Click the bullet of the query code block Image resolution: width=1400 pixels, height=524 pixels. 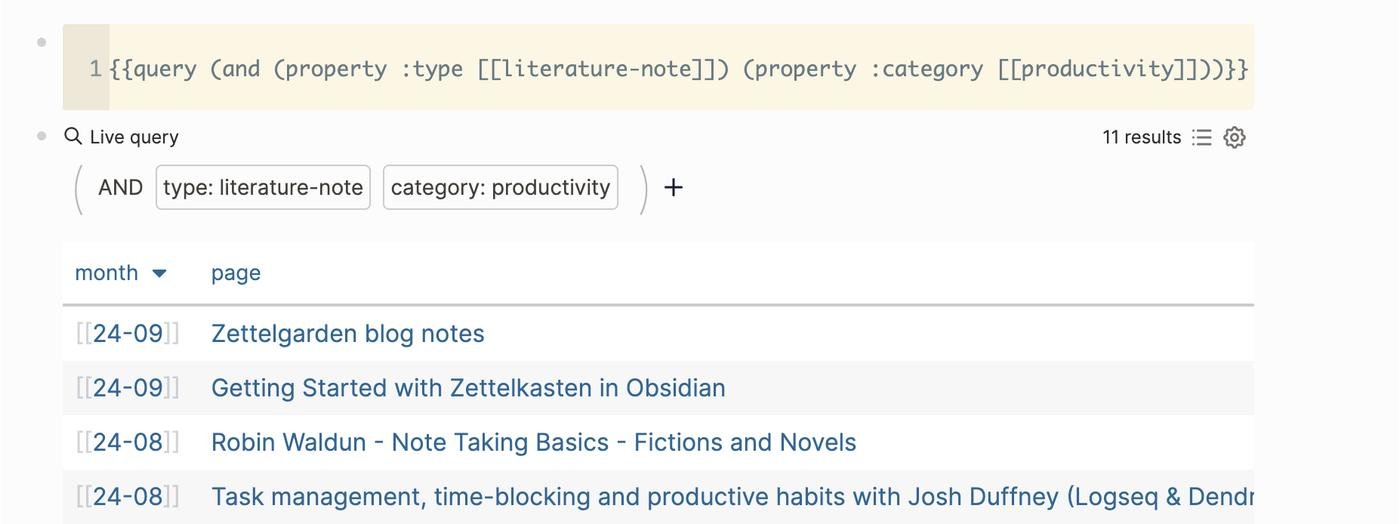pos(42,42)
